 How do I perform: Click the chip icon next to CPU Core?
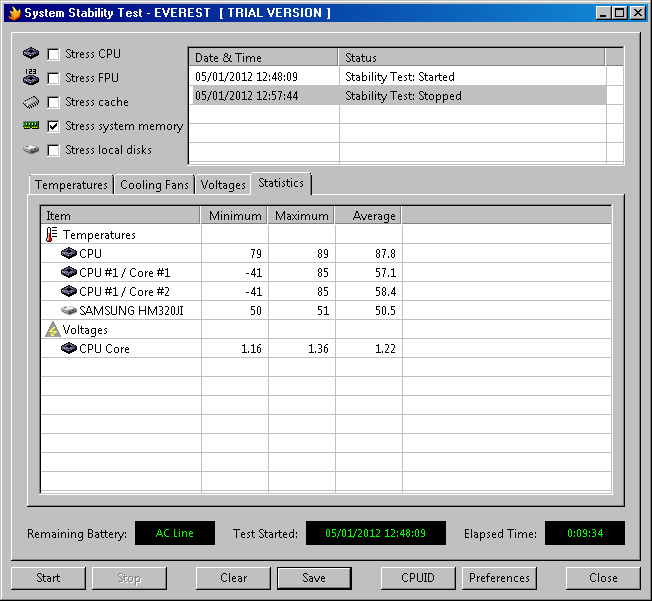[x=68, y=349]
